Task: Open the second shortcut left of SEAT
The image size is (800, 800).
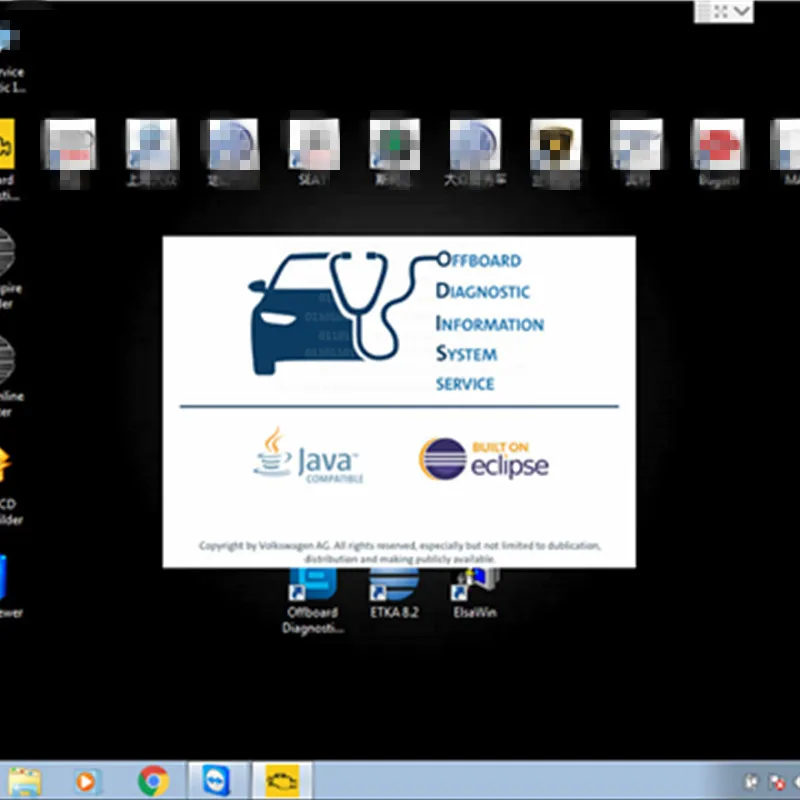Action: 152,152
